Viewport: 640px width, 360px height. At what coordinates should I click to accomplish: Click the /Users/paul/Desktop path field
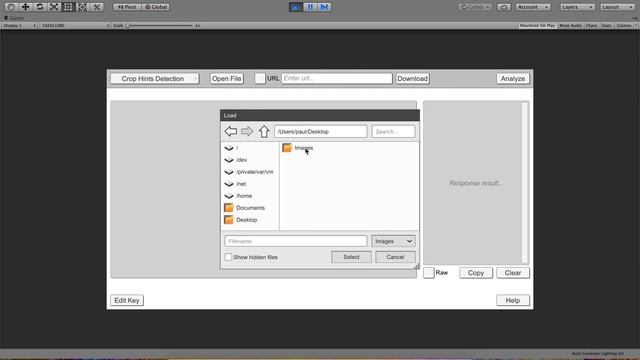point(320,131)
